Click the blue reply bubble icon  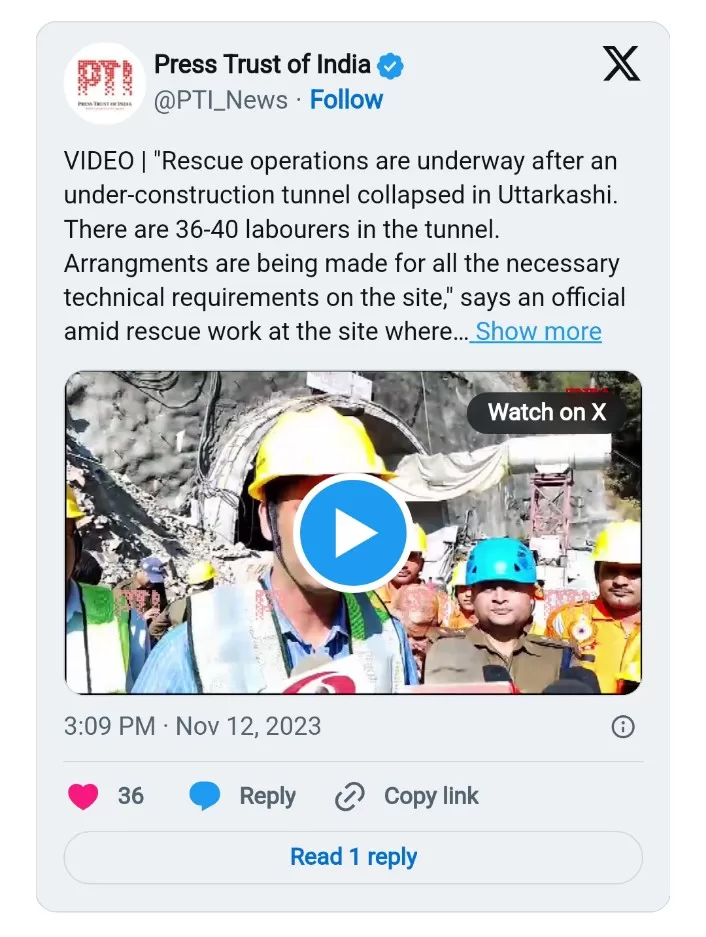click(x=204, y=796)
